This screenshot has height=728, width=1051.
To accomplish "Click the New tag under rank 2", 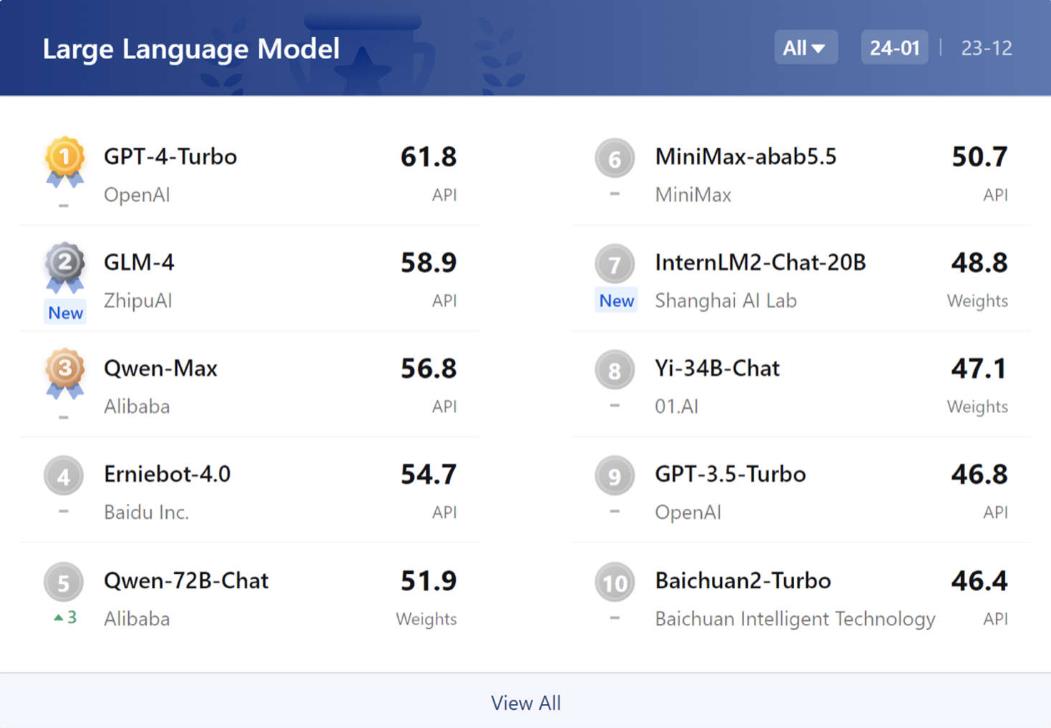I will (66, 312).
